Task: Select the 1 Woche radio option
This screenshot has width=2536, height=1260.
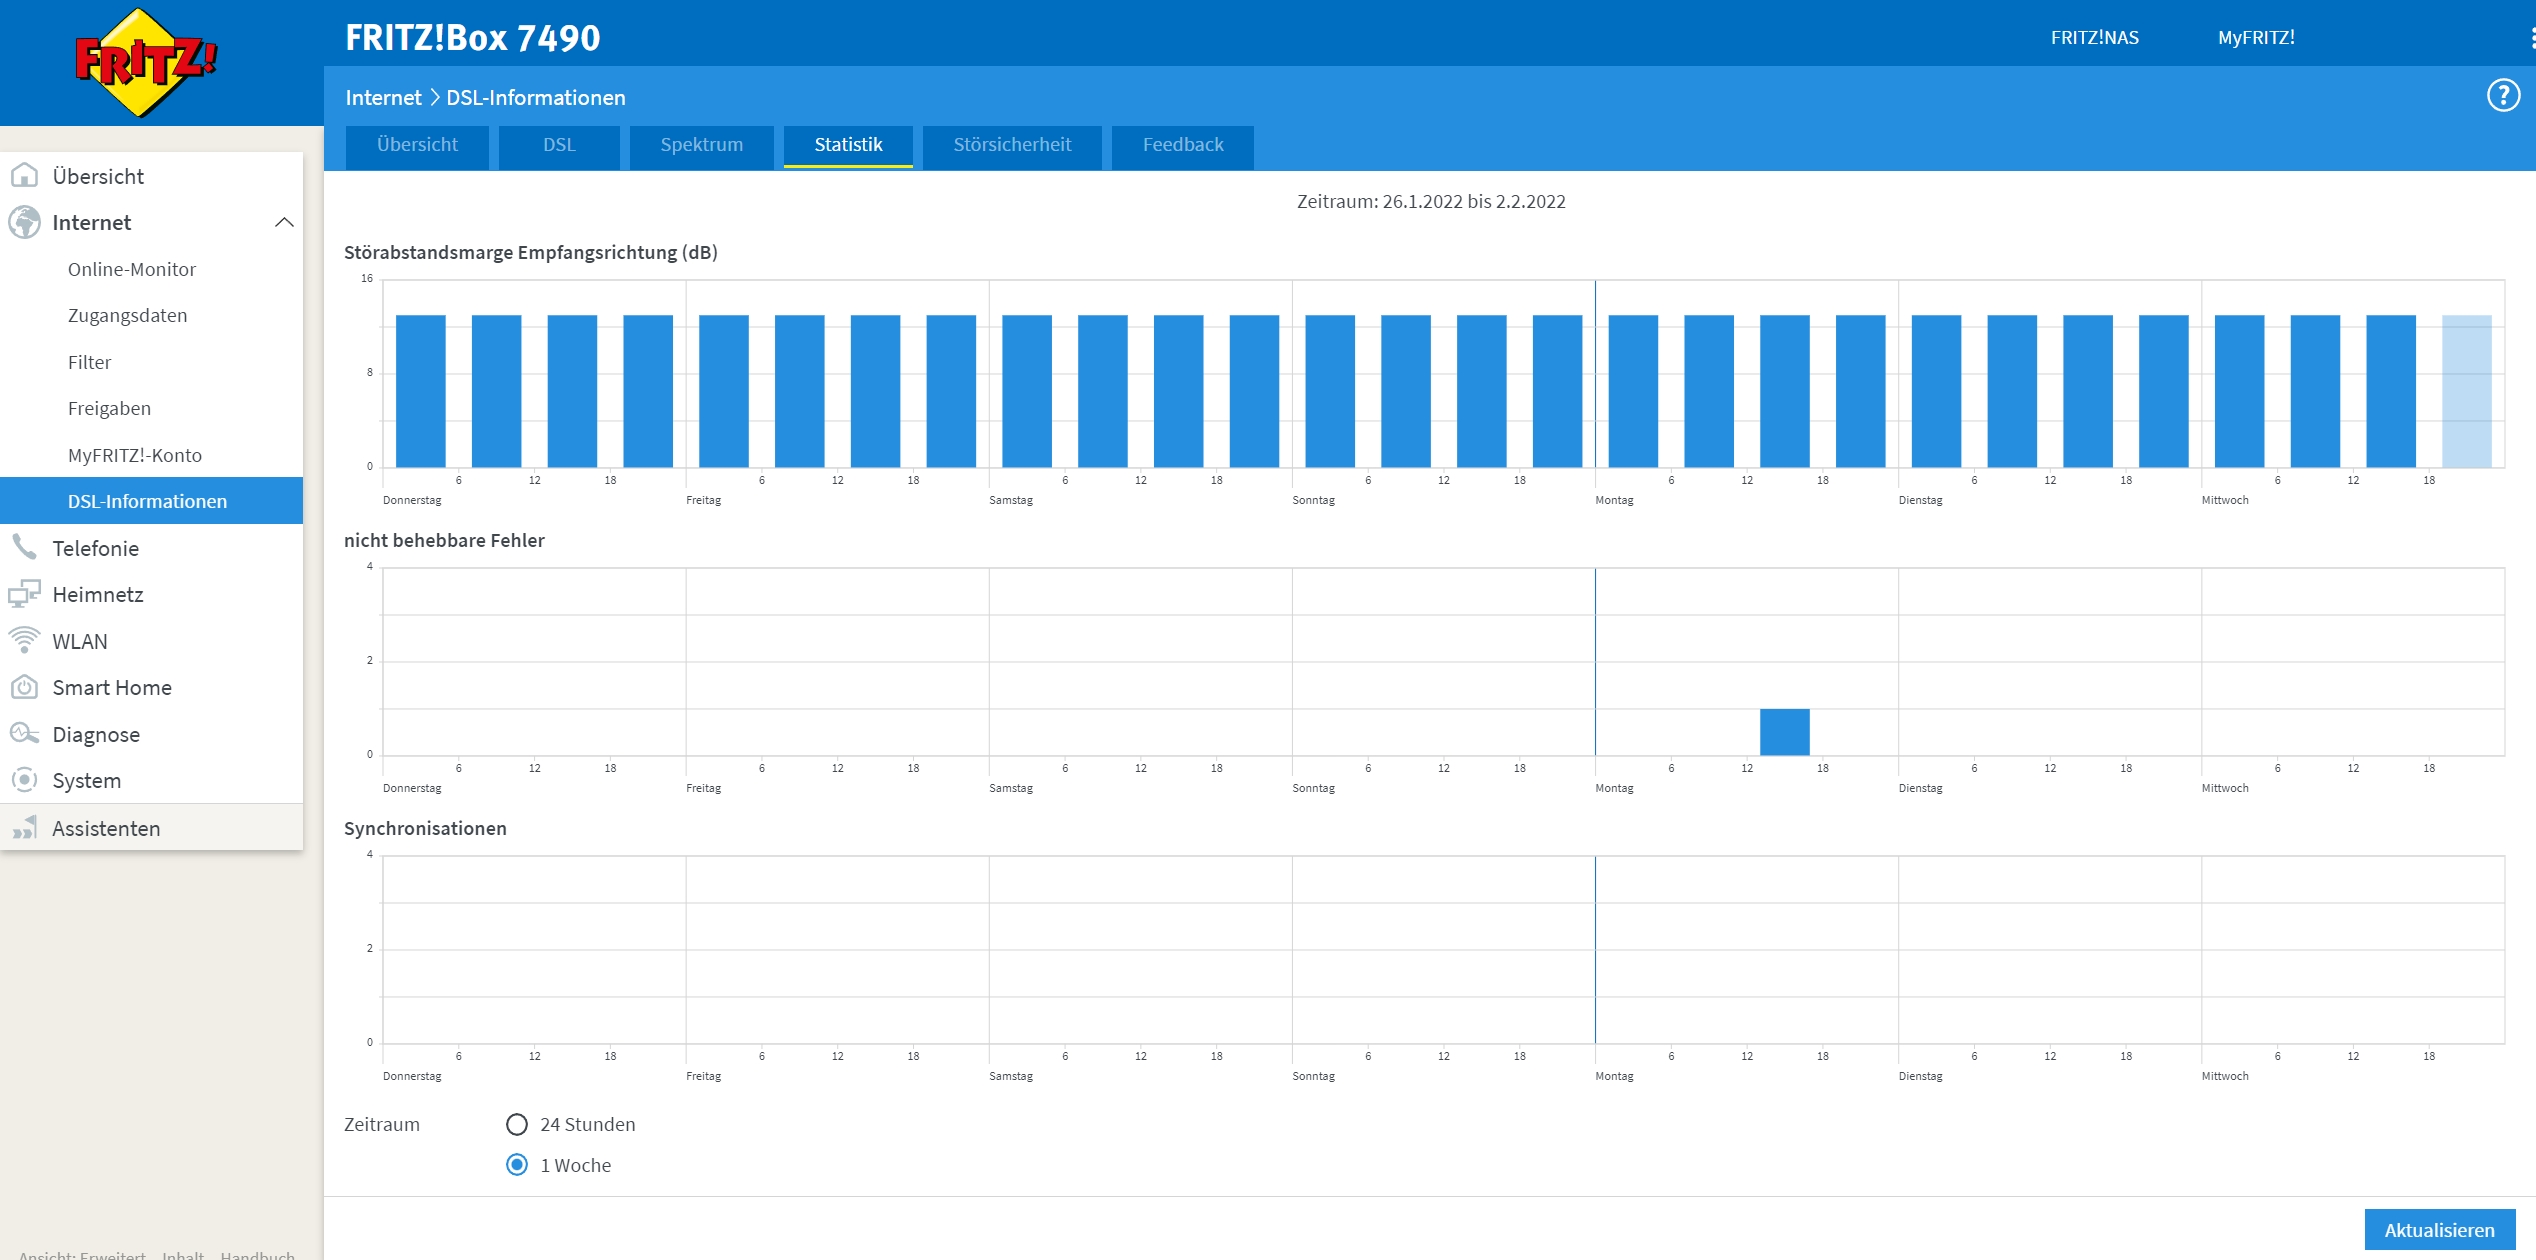Action: [x=517, y=1164]
